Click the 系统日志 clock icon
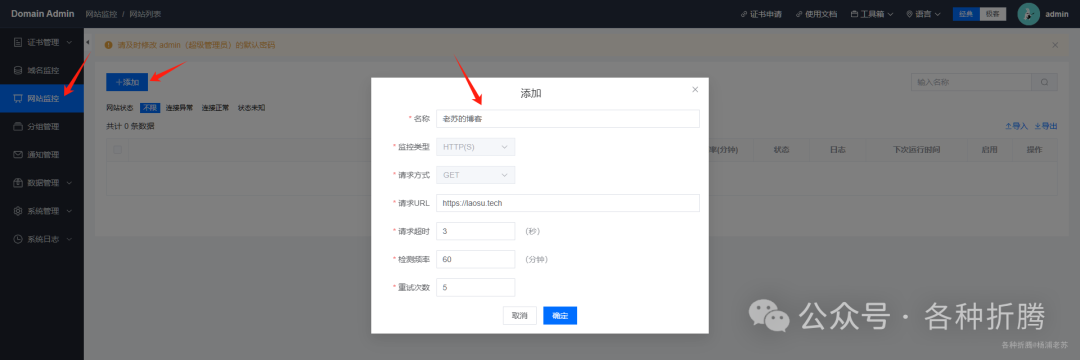This screenshot has height=360, width=1080. [19, 240]
